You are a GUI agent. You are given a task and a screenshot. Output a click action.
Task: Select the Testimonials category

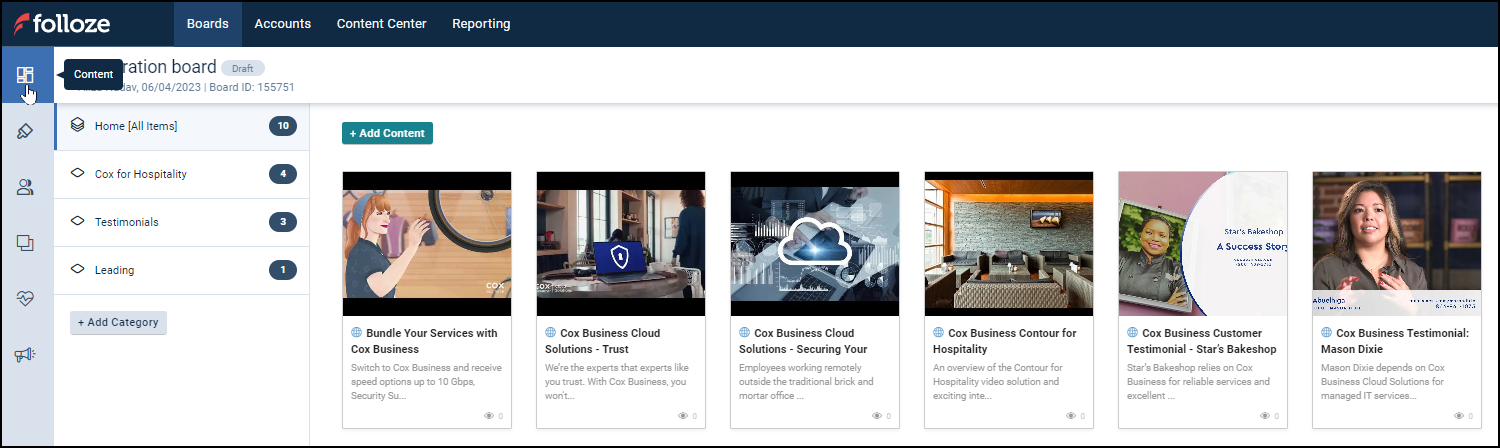(182, 222)
